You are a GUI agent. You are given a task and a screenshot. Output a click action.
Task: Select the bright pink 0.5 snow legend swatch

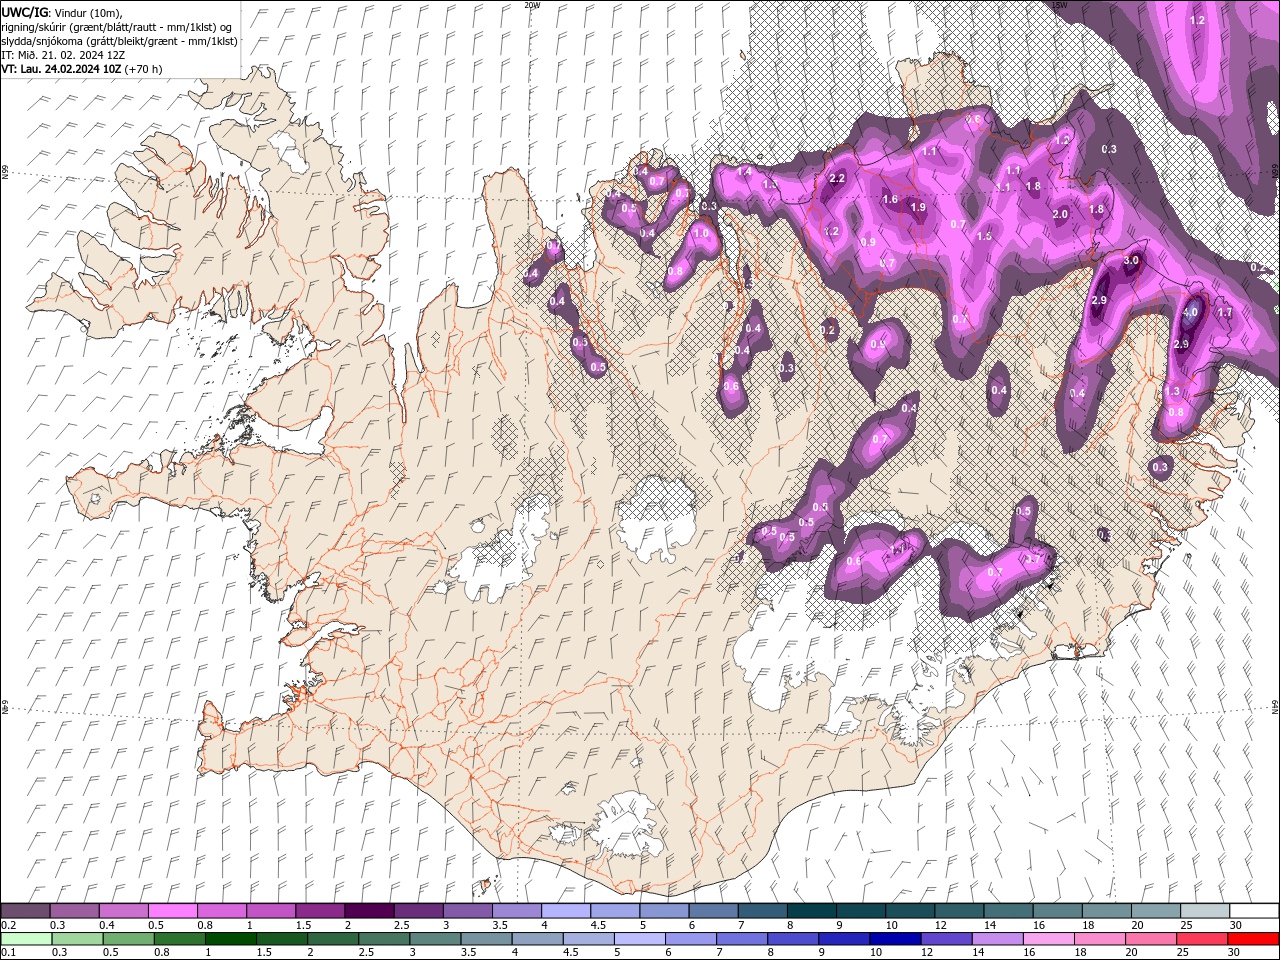click(x=172, y=911)
